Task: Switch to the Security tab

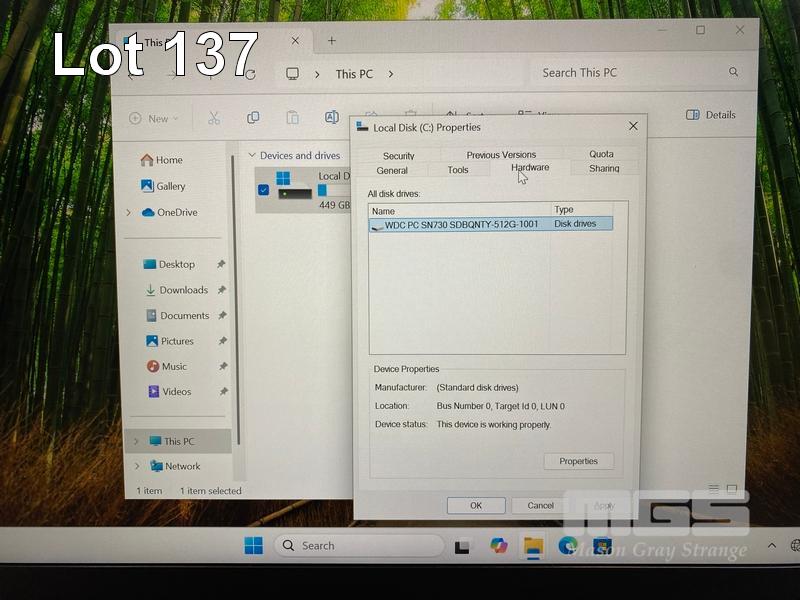Action: pyautogui.click(x=398, y=156)
